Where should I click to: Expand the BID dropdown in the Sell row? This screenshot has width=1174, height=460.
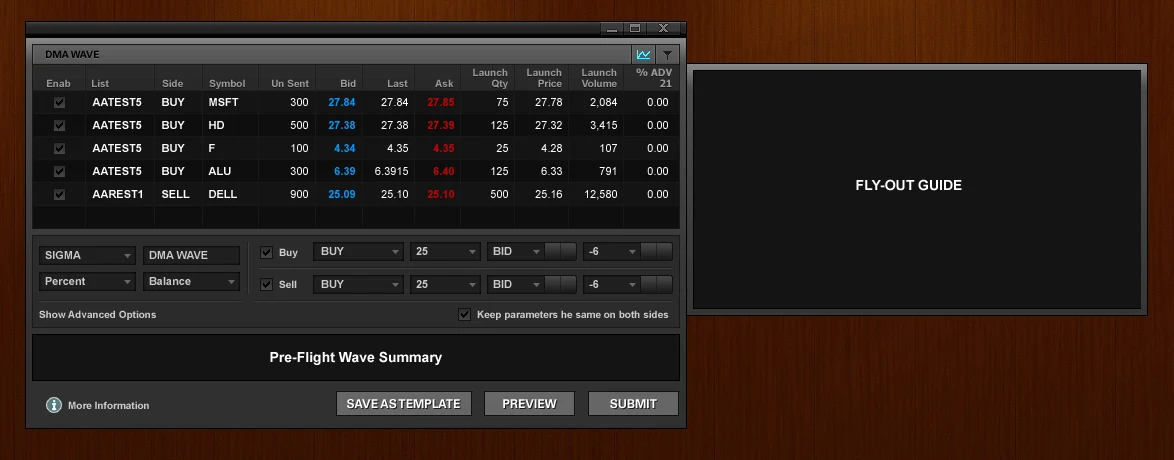coord(515,285)
